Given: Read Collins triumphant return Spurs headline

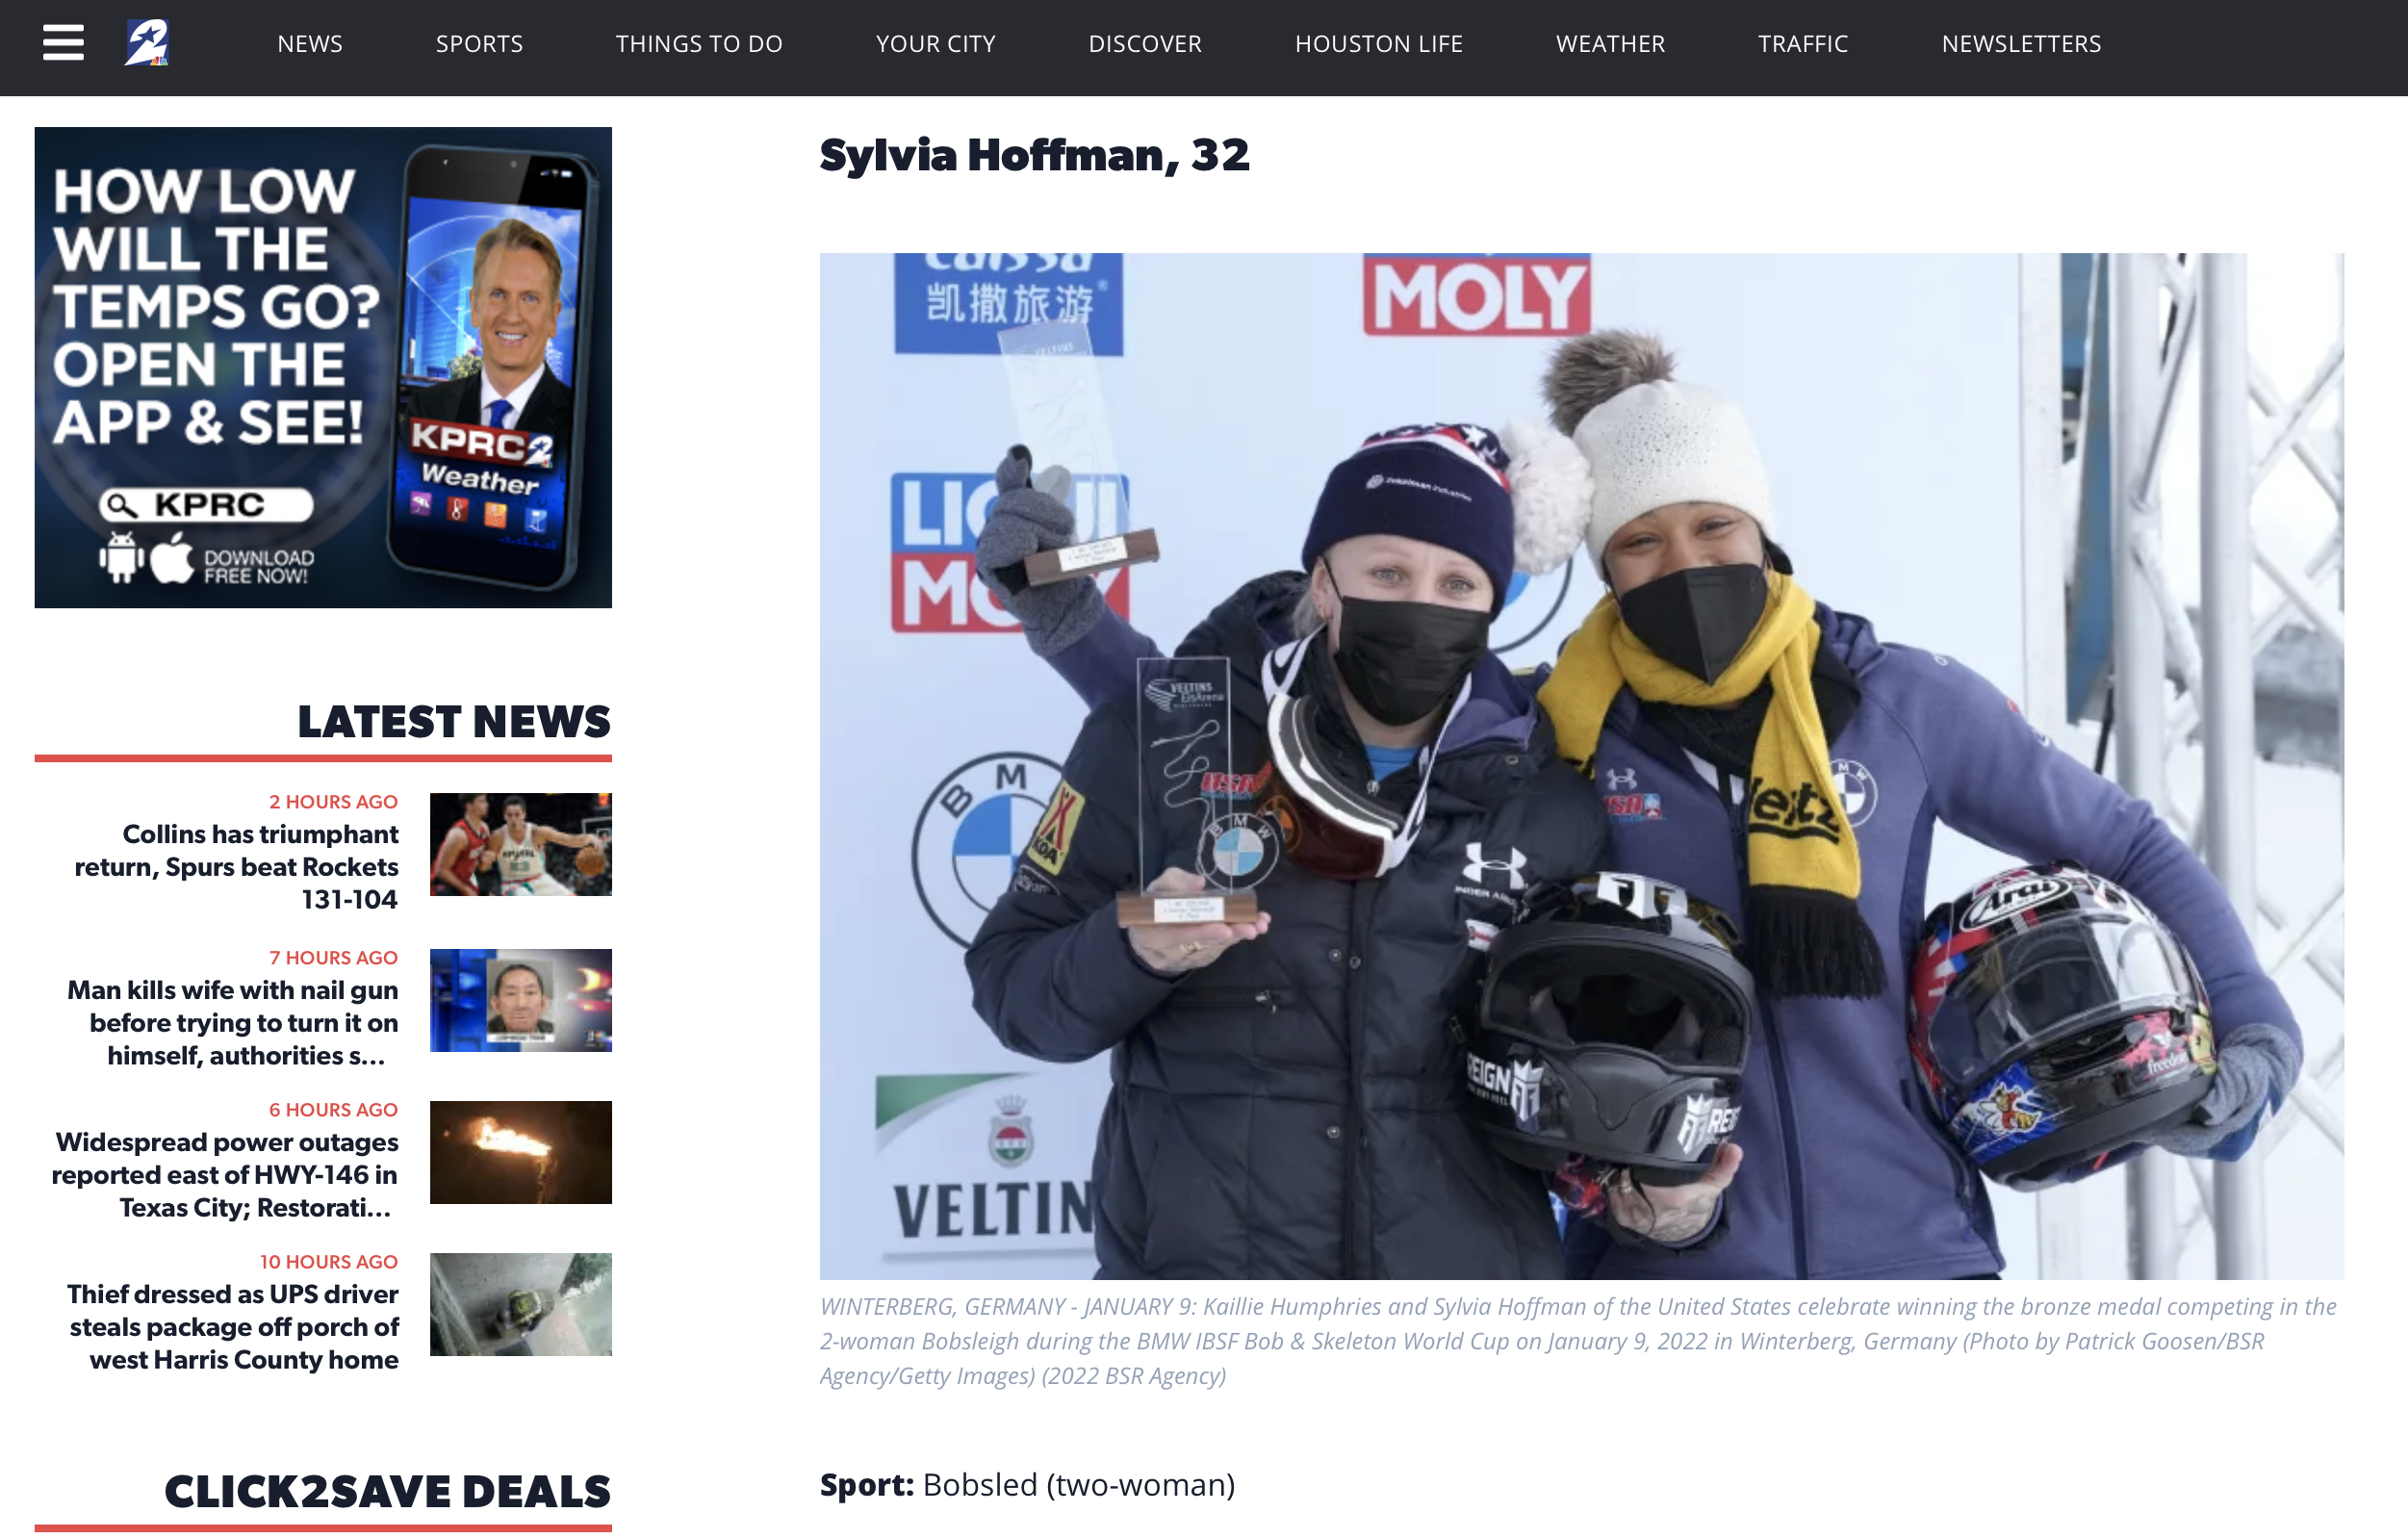Looking at the screenshot, I should [237, 866].
